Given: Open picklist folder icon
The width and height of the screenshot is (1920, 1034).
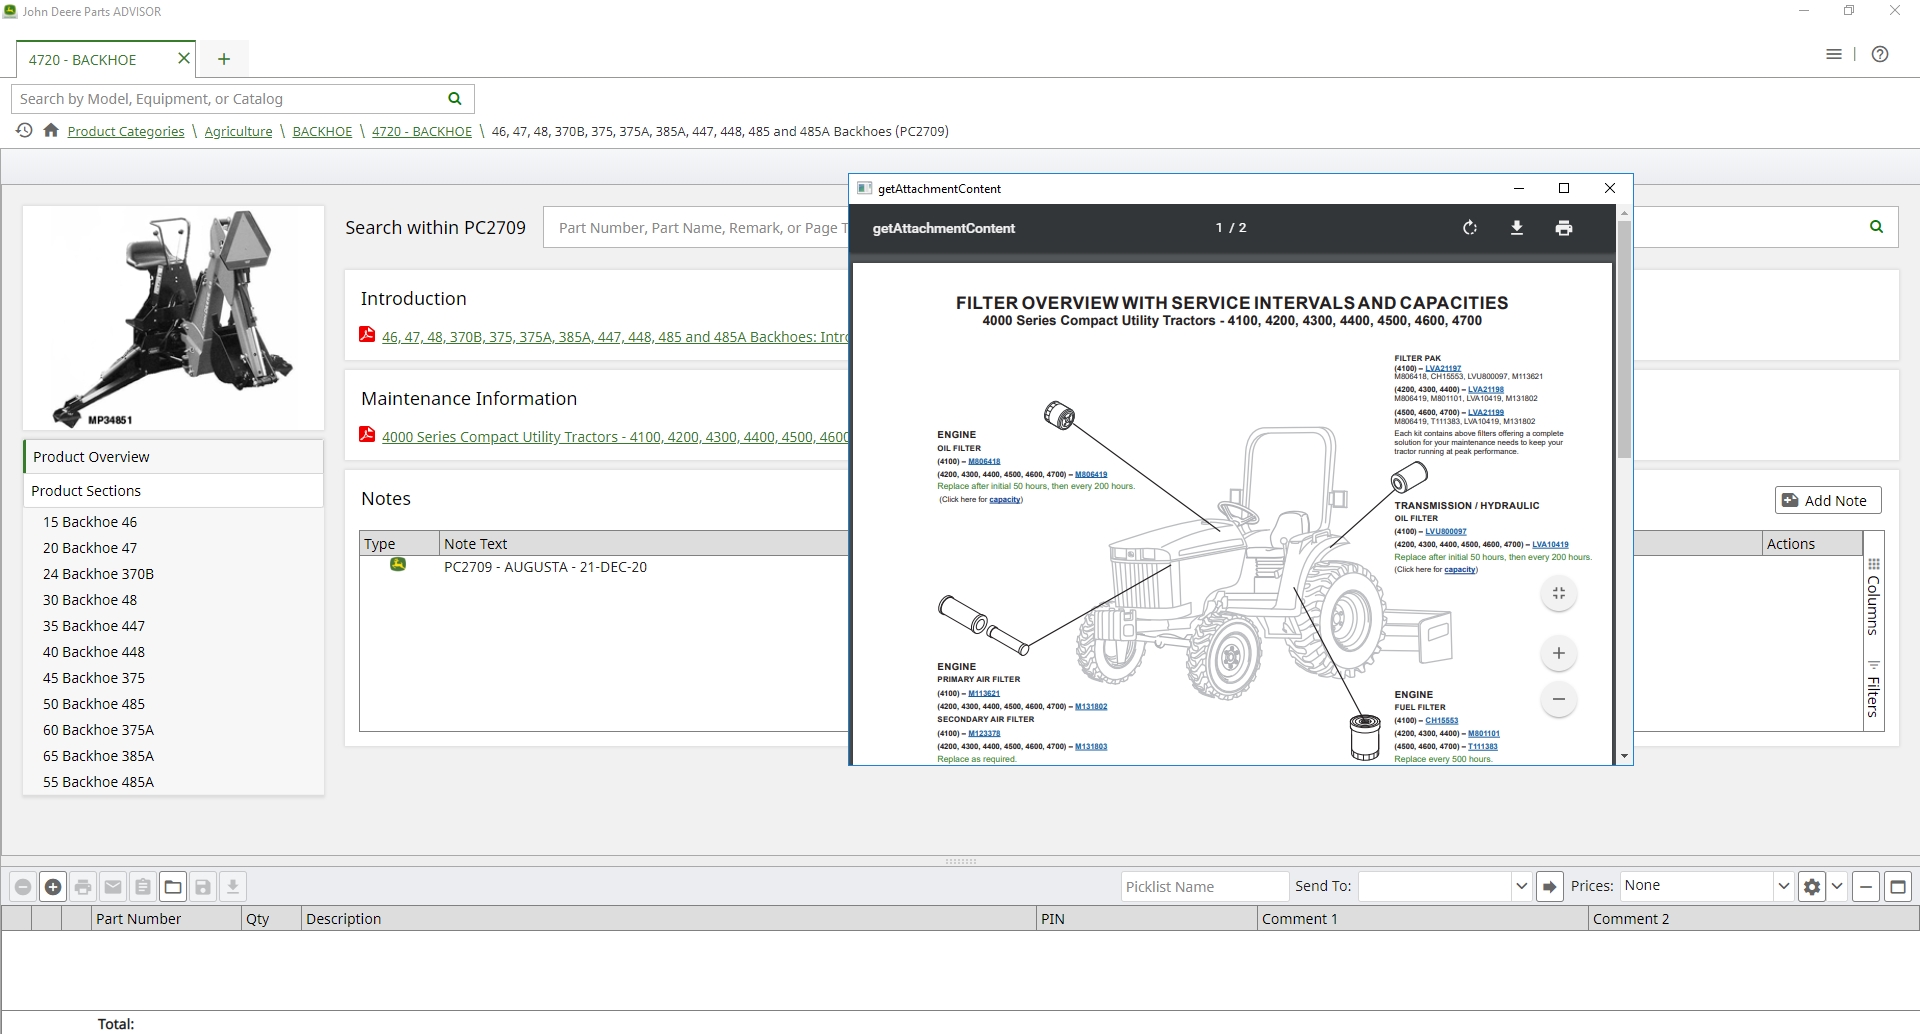Looking at the screenshot, I should coord(173,887).
